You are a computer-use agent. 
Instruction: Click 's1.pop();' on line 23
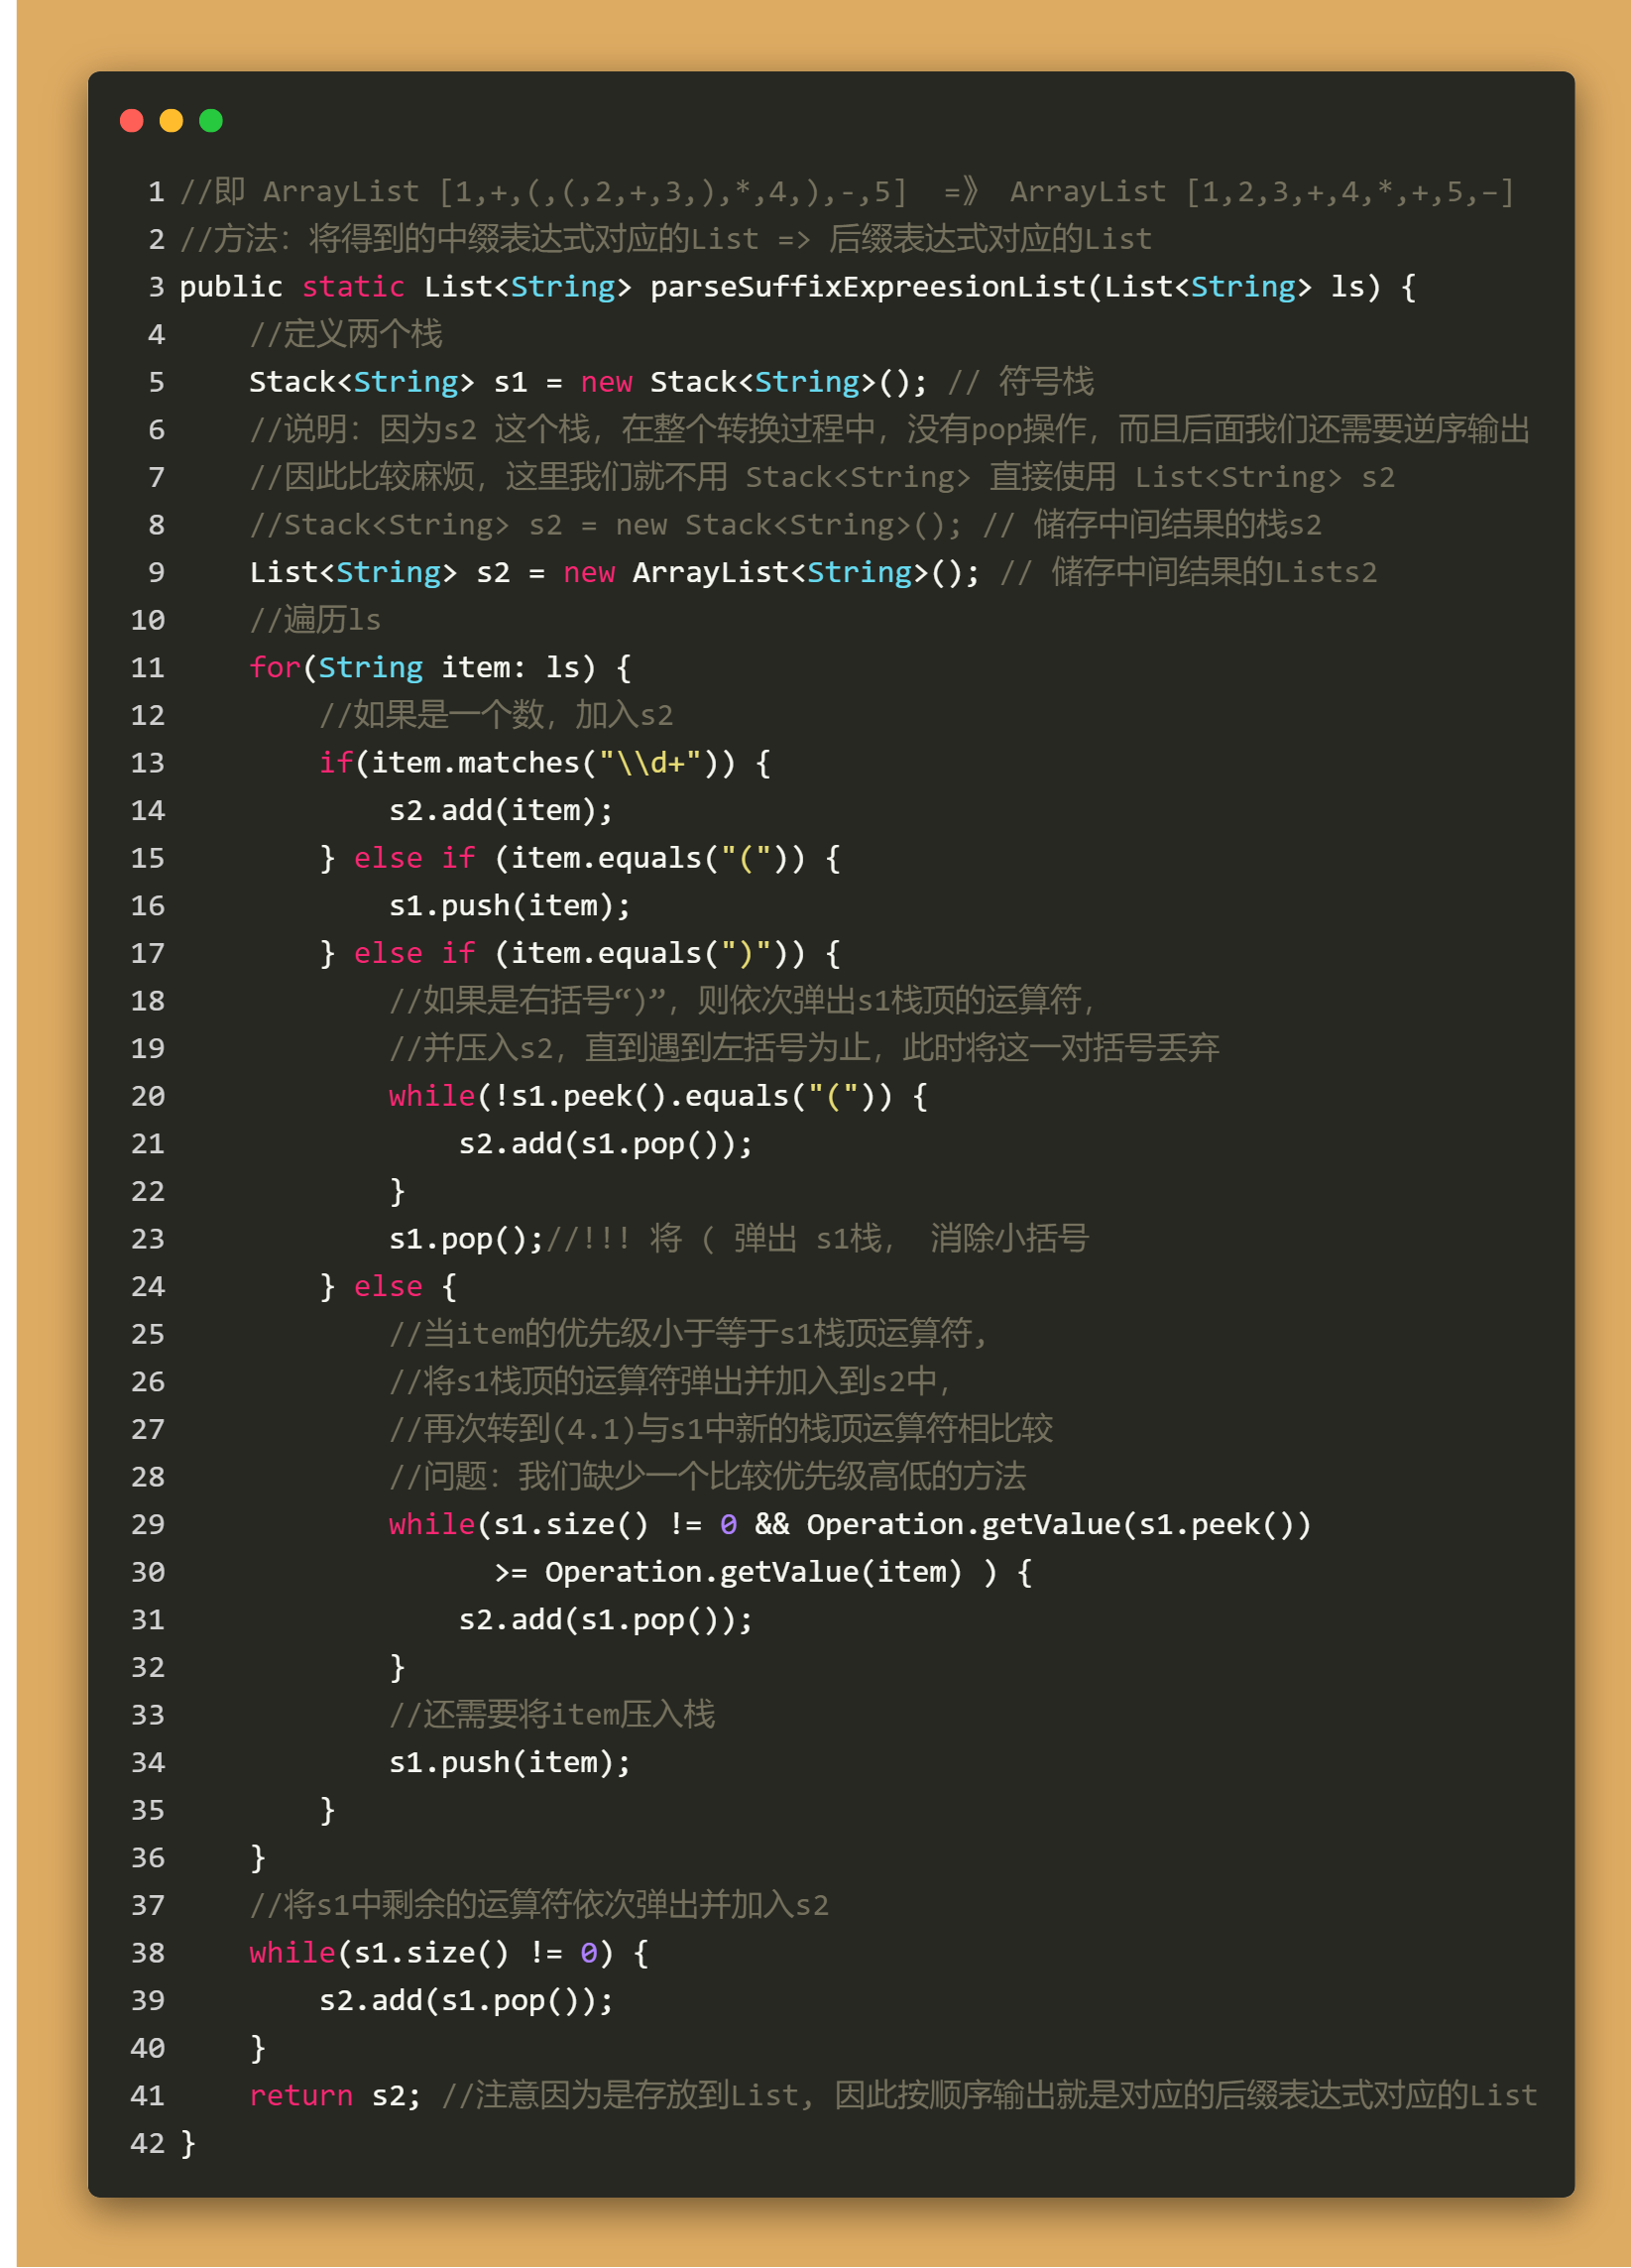(466, 1239)
